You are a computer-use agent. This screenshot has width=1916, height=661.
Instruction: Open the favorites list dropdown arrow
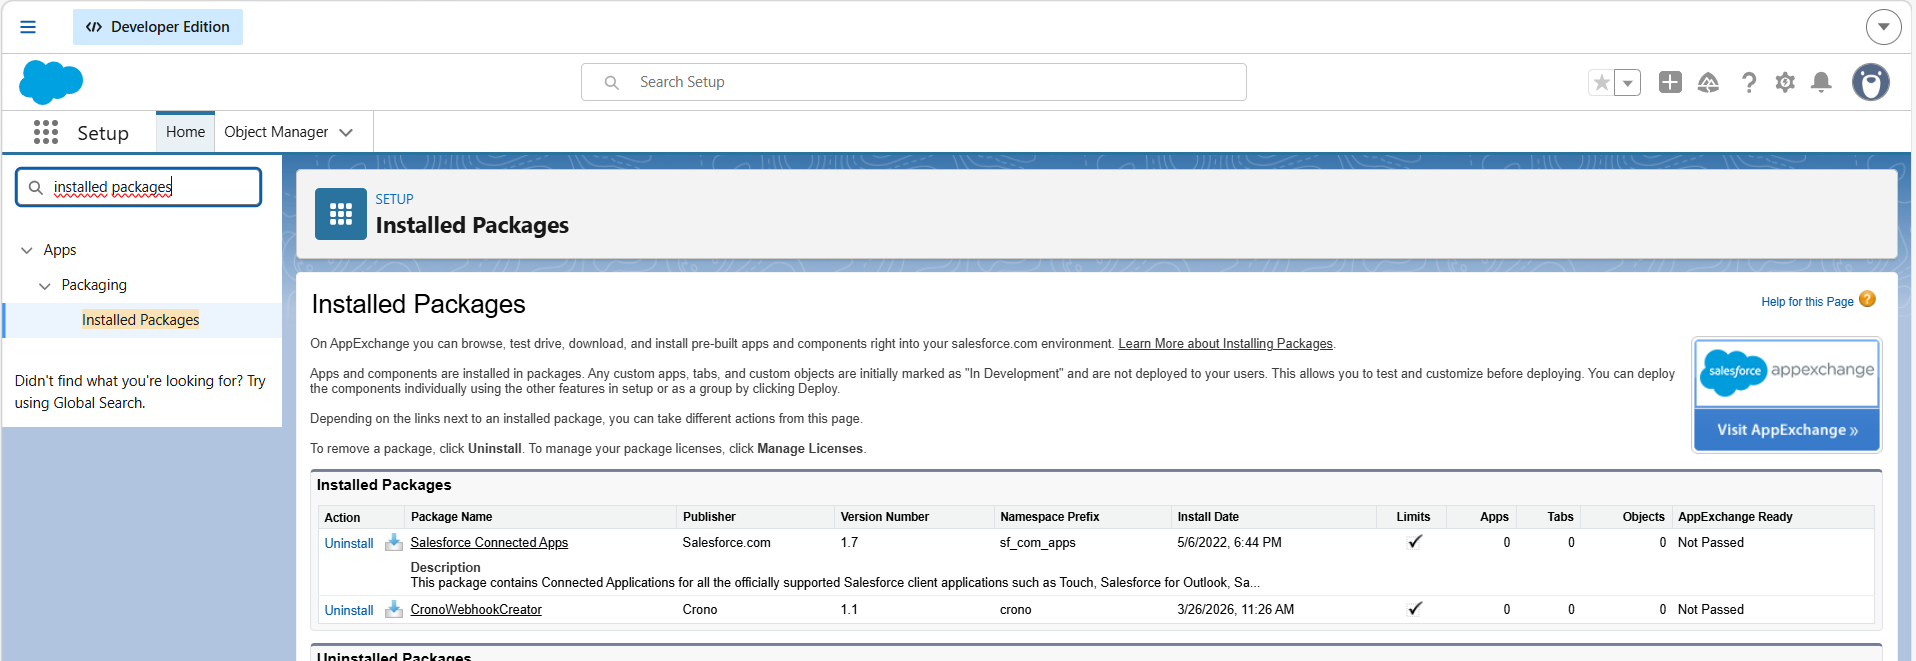pos(1628,83)
